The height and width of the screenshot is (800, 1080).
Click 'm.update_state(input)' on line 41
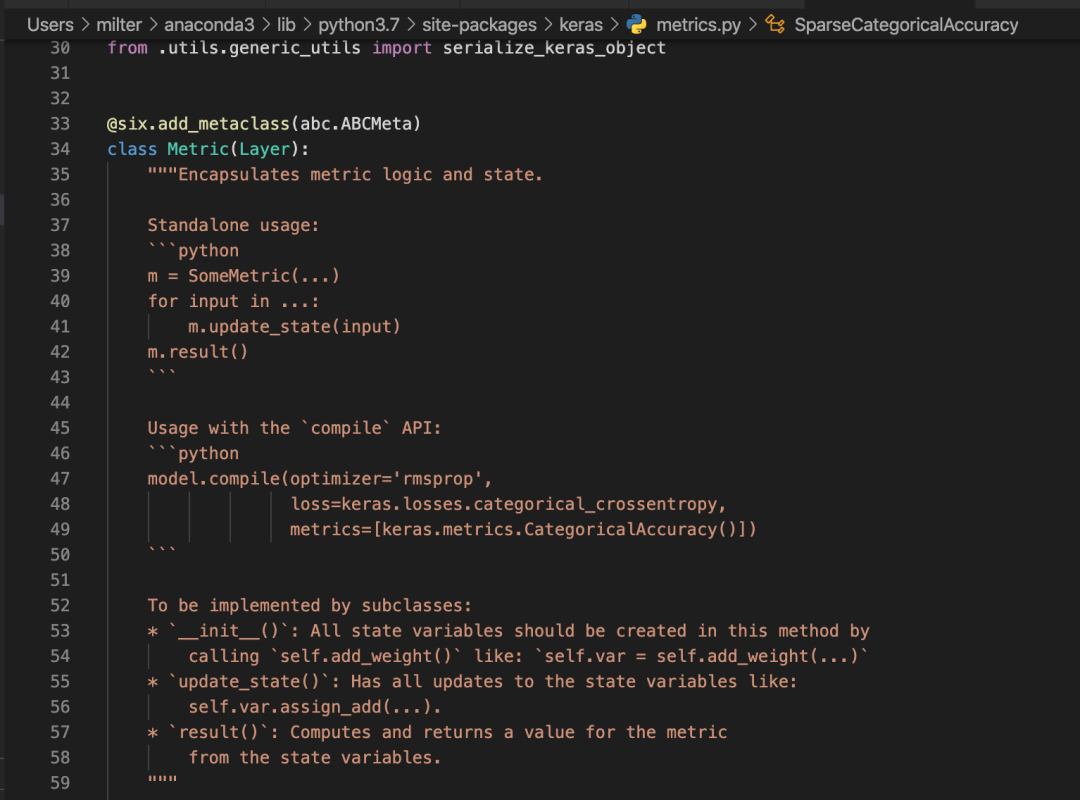tap(294, 327)
